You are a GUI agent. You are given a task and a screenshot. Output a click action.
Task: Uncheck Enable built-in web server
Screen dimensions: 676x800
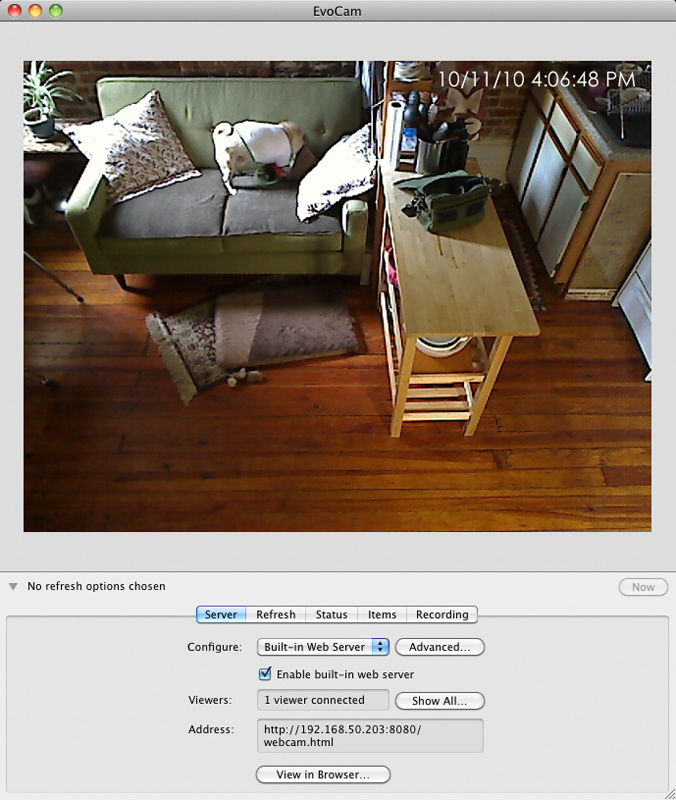point(265,673)
